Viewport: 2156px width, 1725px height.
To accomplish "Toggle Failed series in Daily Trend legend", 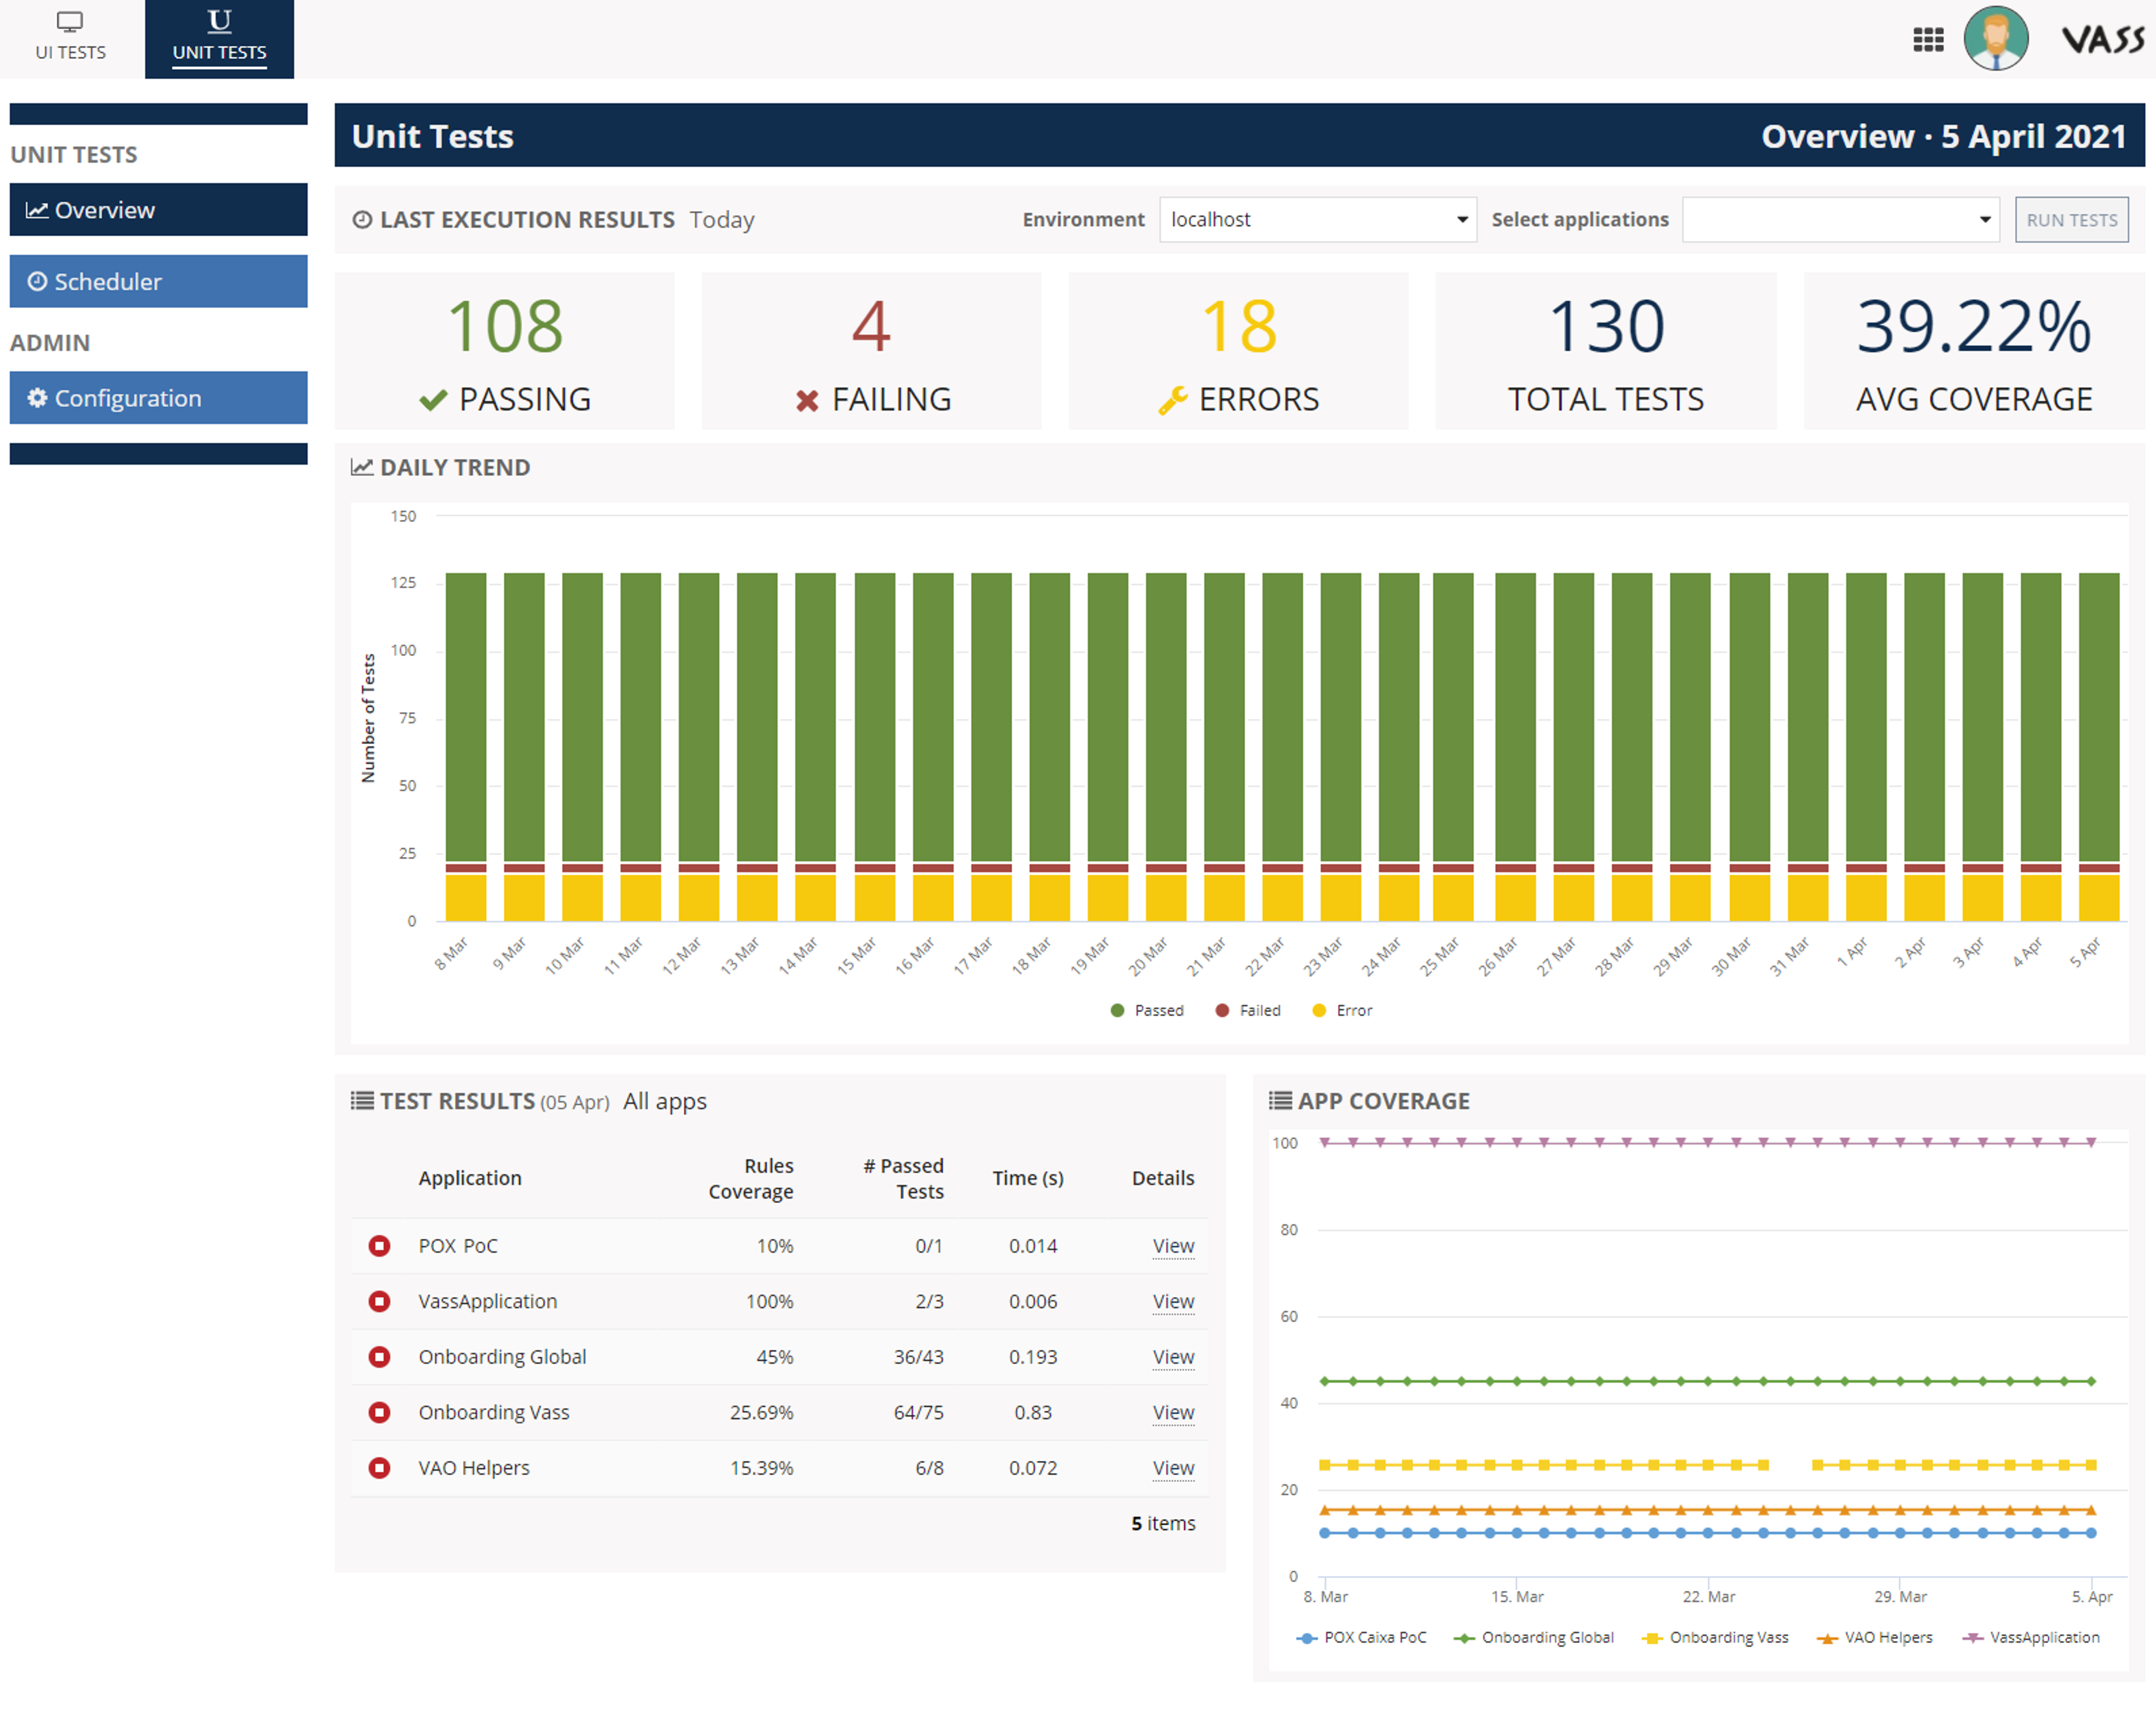I will coord(1247,1010).
